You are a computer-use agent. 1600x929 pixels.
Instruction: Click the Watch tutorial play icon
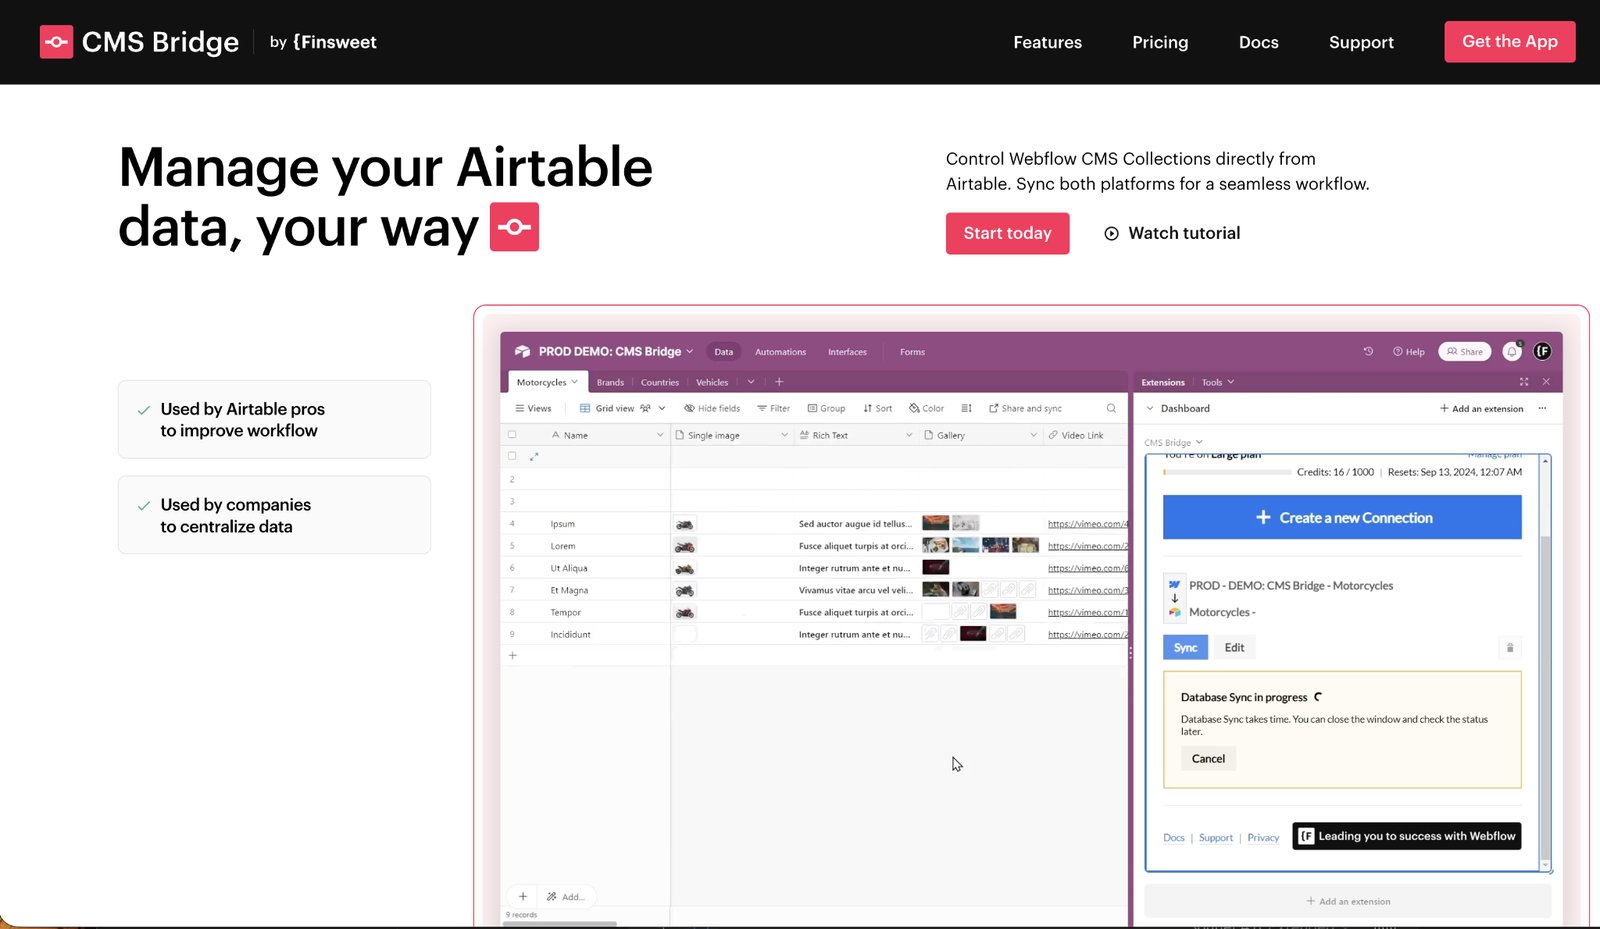tap(1111, 233)
